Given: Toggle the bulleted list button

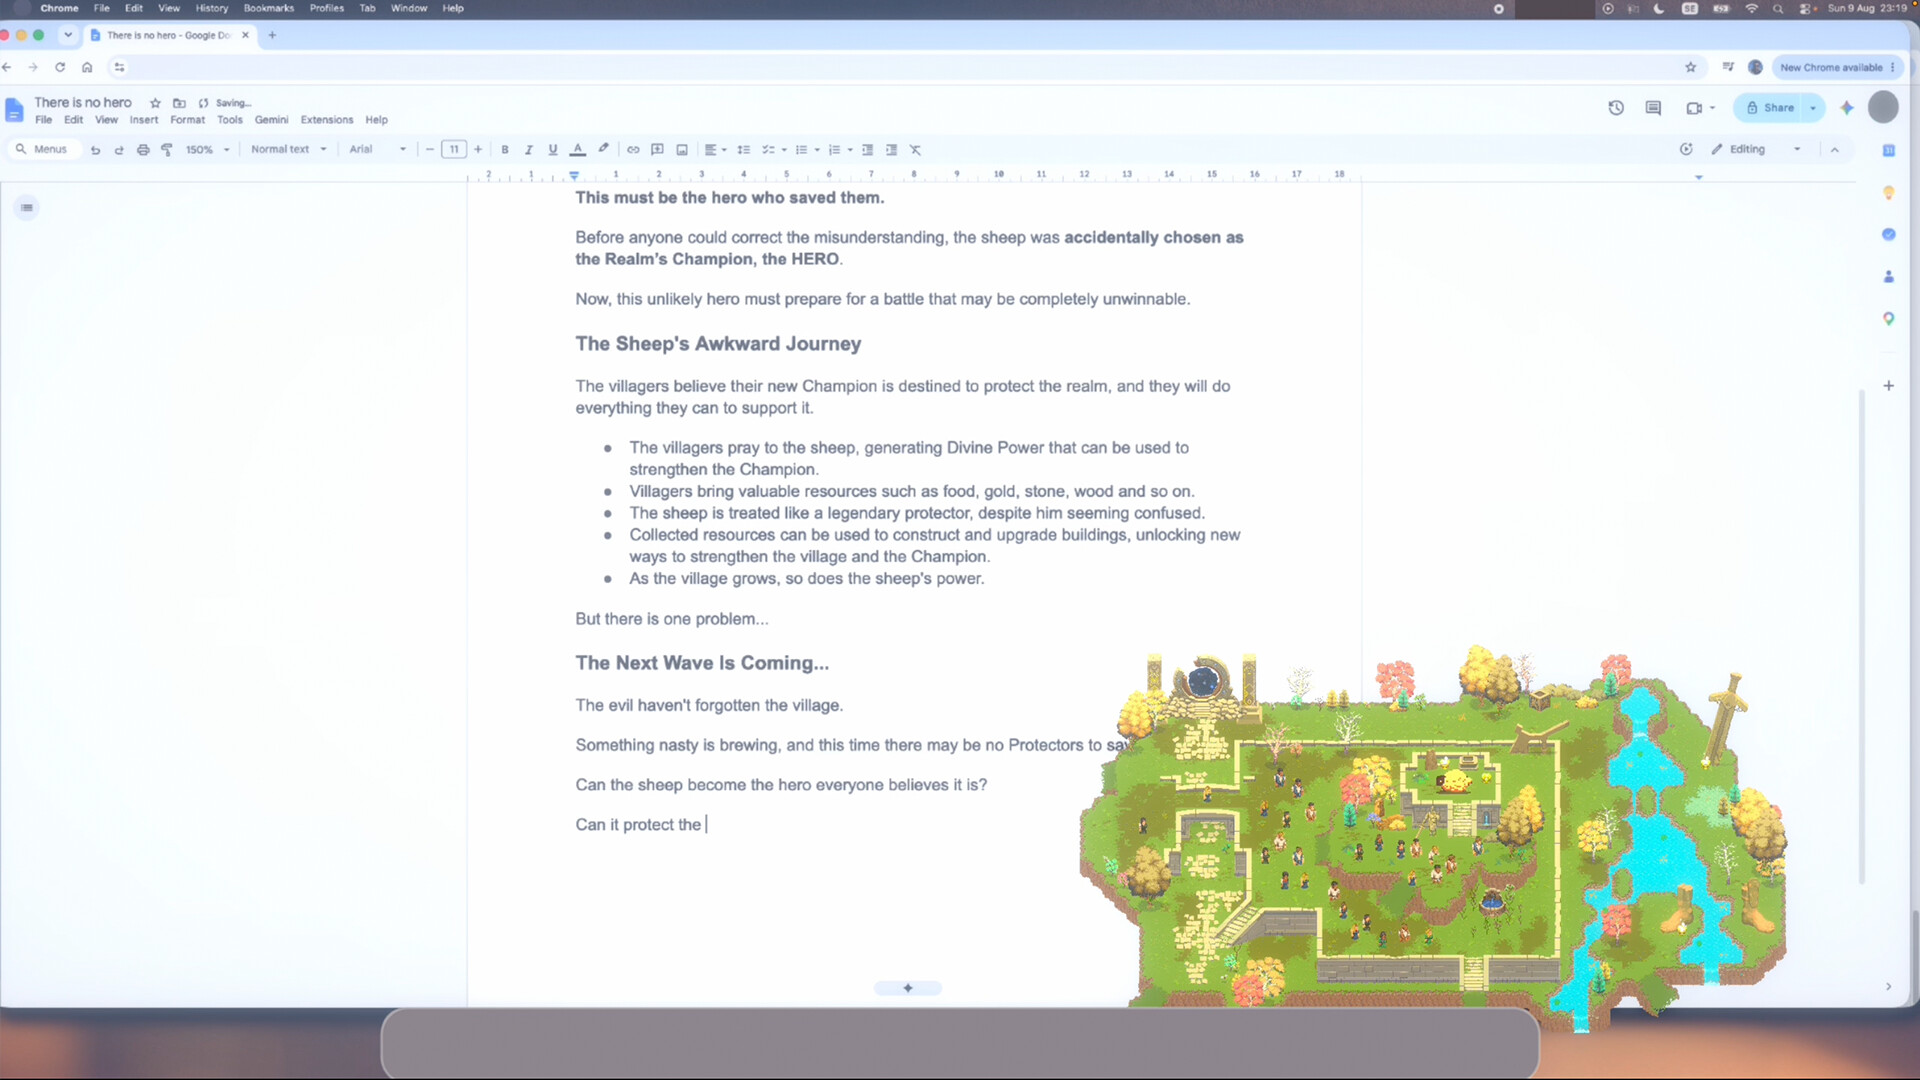Looking at the screenshot, I should point(801,150).
